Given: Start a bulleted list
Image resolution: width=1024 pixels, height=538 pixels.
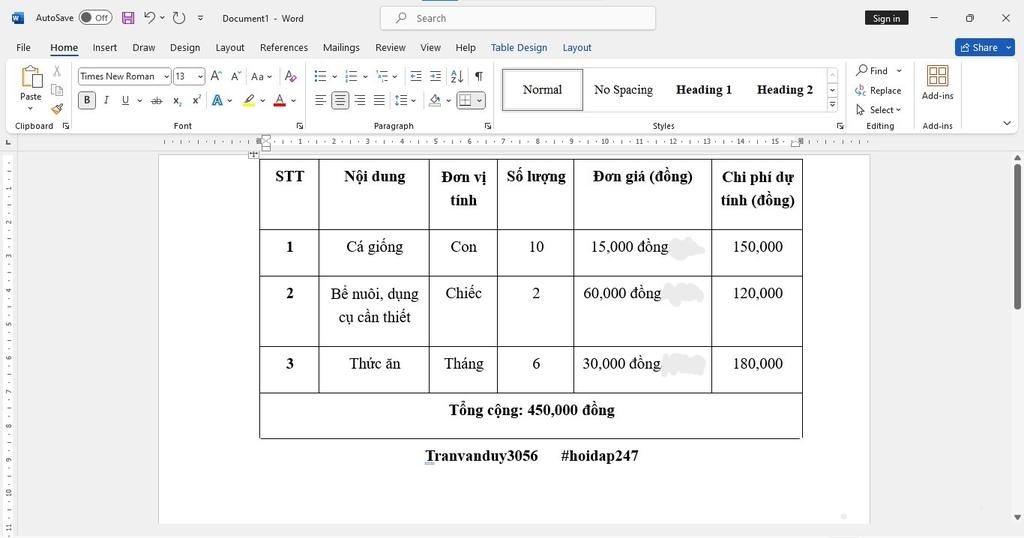Looking at the screenshot, I should 320,76.
